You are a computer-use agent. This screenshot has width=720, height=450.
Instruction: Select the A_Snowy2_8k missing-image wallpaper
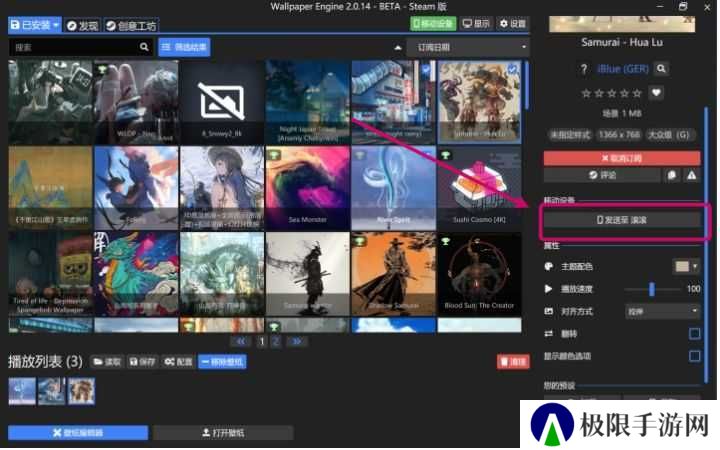coord(222,102)
